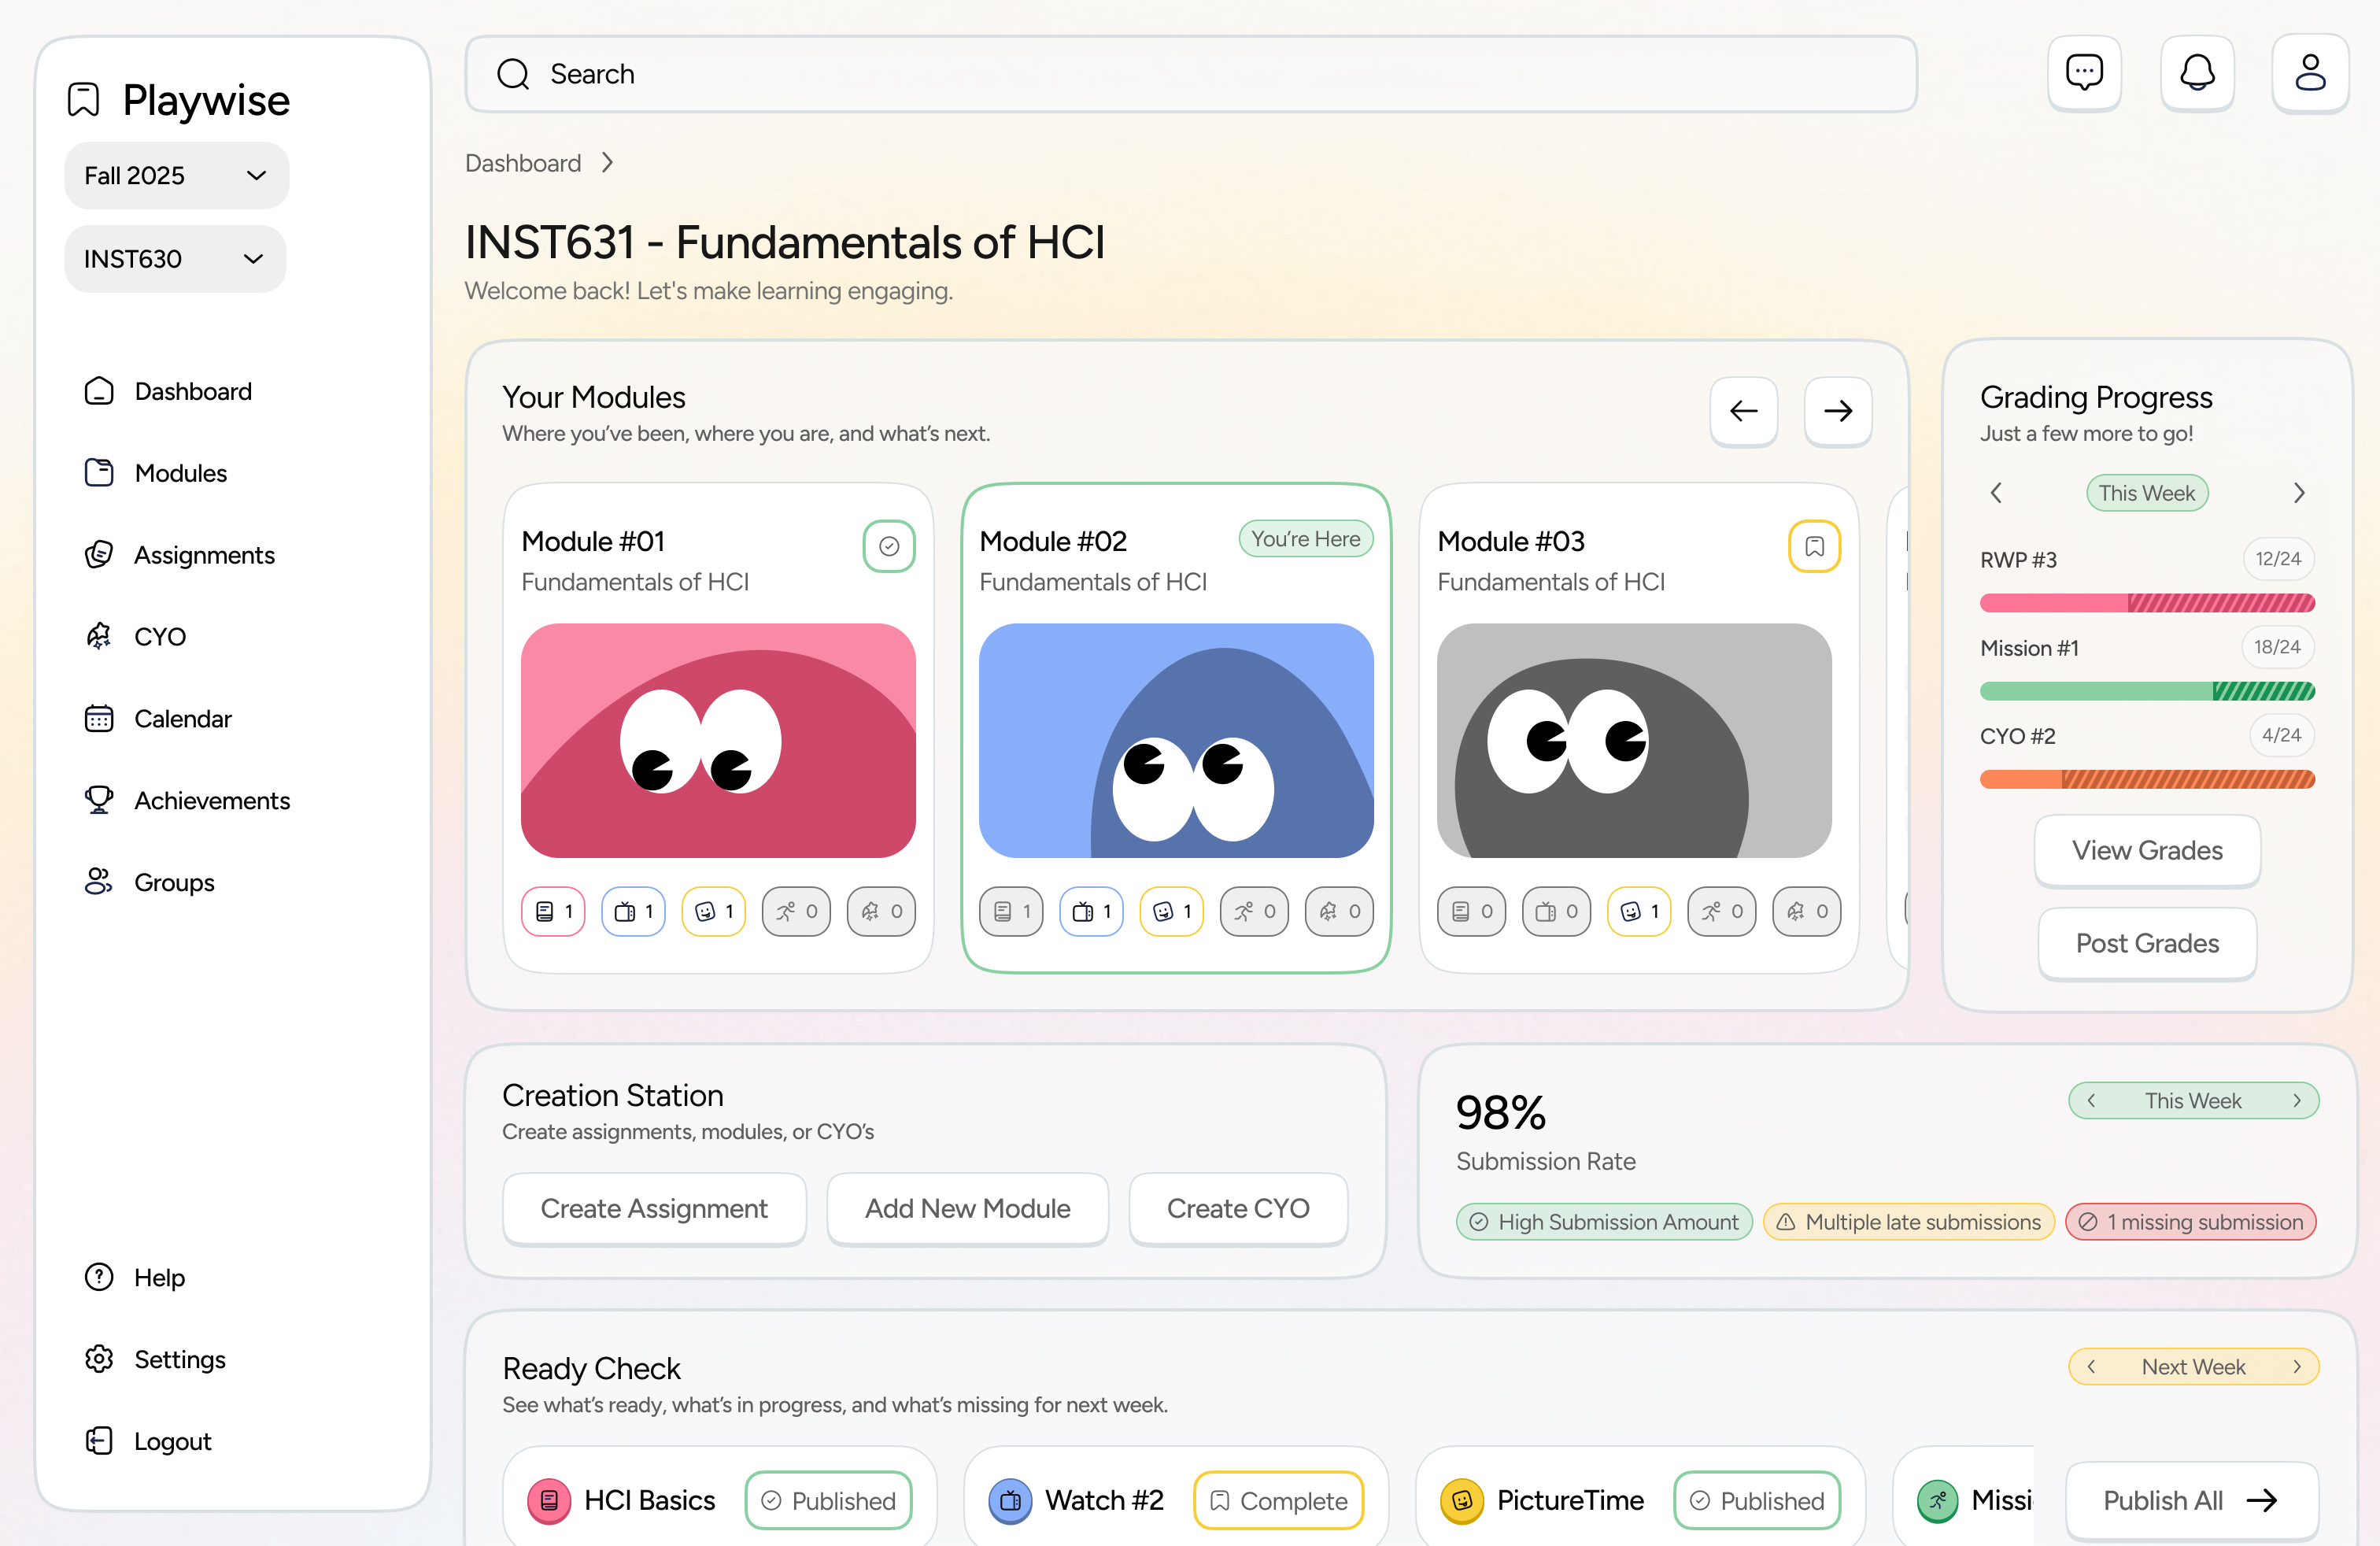Viewport: 2380px width, 1546px height.
Task: Advance This Week in Grading Progress
Action: [2299, 492]
